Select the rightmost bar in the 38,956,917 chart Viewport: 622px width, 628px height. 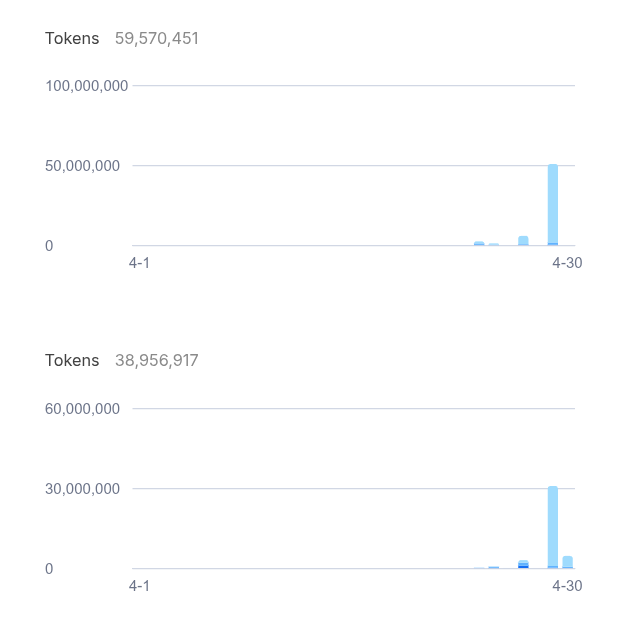568,562
